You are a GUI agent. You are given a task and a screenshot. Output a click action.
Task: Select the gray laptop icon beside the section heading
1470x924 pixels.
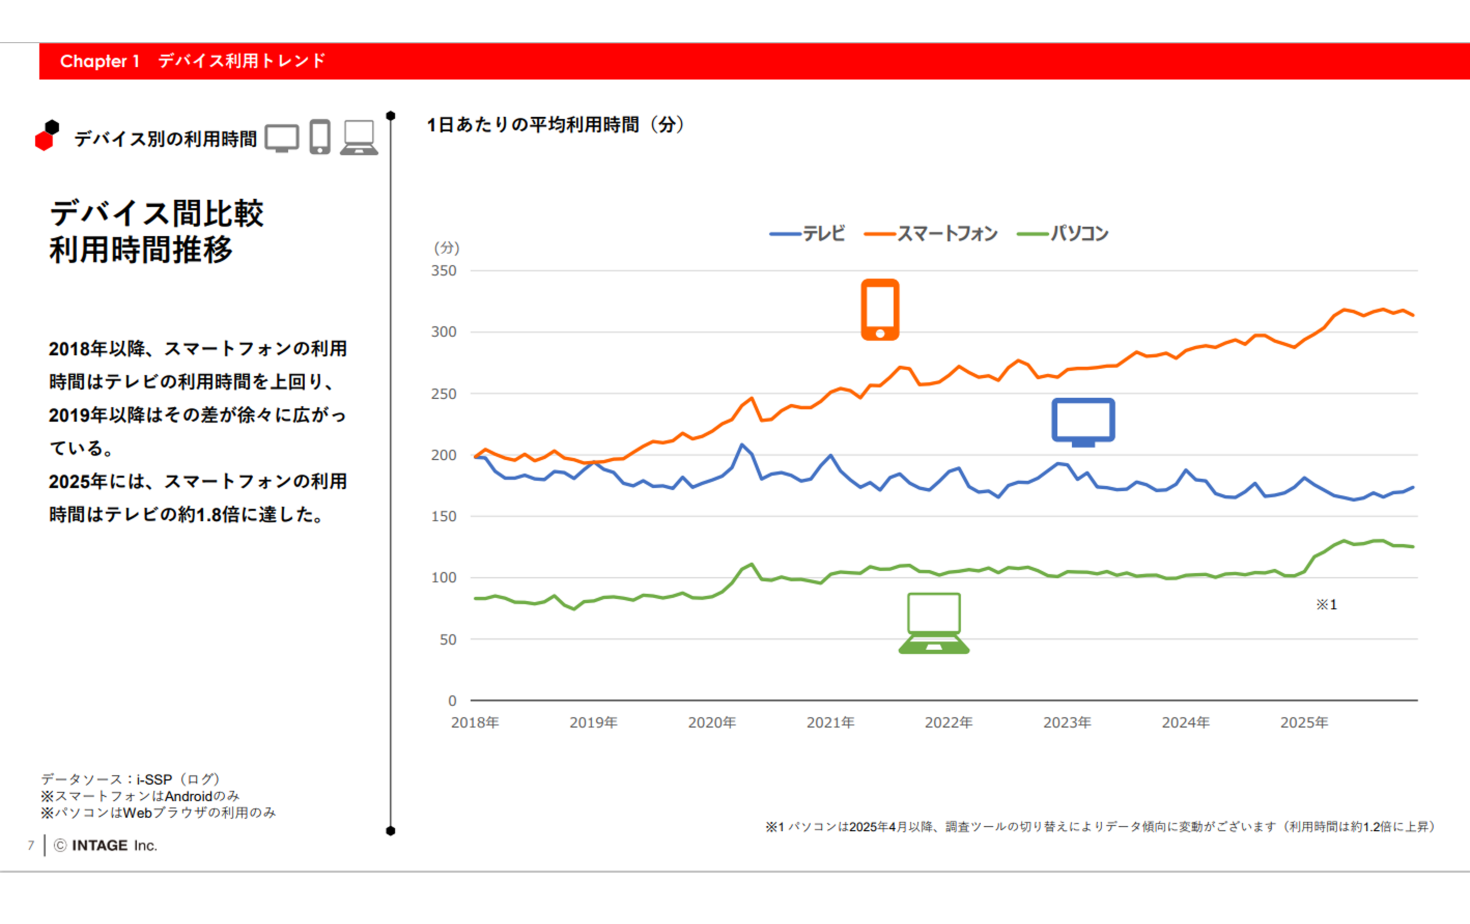pyautogui.click(x=359, y=138)
